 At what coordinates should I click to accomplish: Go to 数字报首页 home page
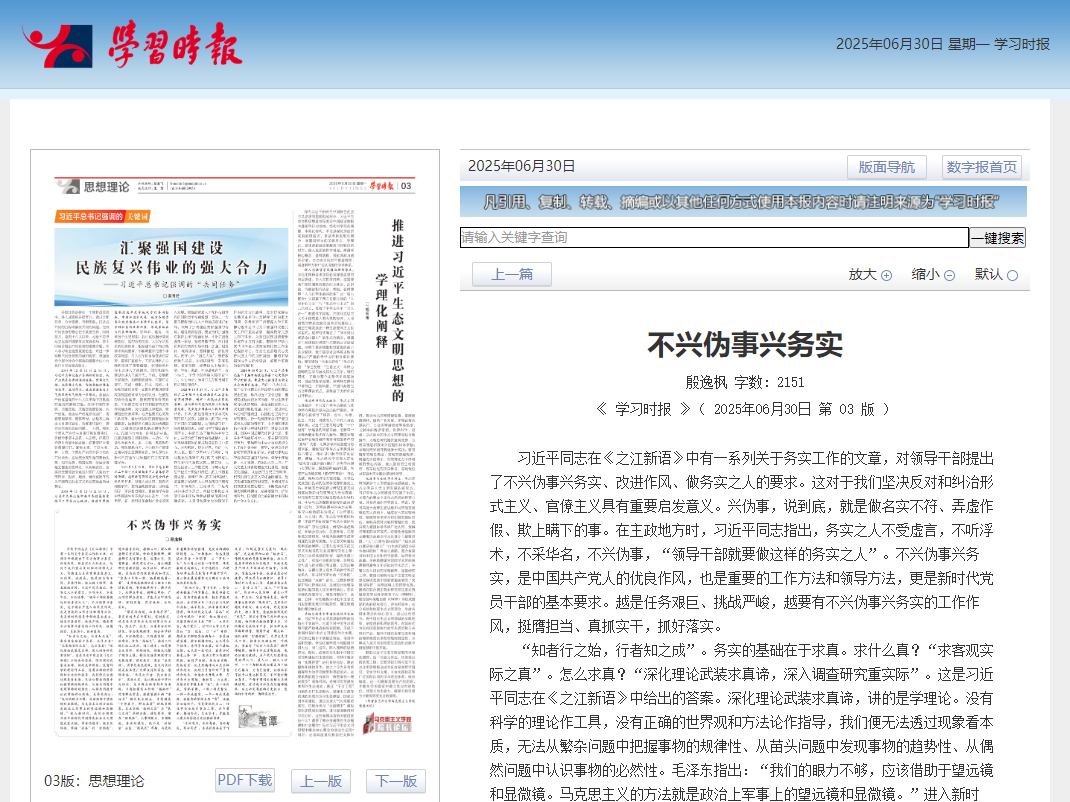[x=981, y=167]
